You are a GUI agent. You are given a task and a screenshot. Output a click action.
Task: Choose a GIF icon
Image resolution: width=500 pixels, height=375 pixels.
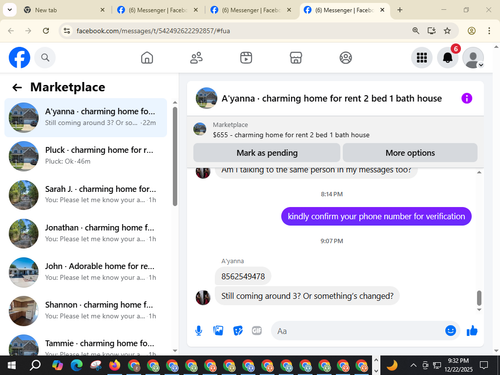(257, 331)
